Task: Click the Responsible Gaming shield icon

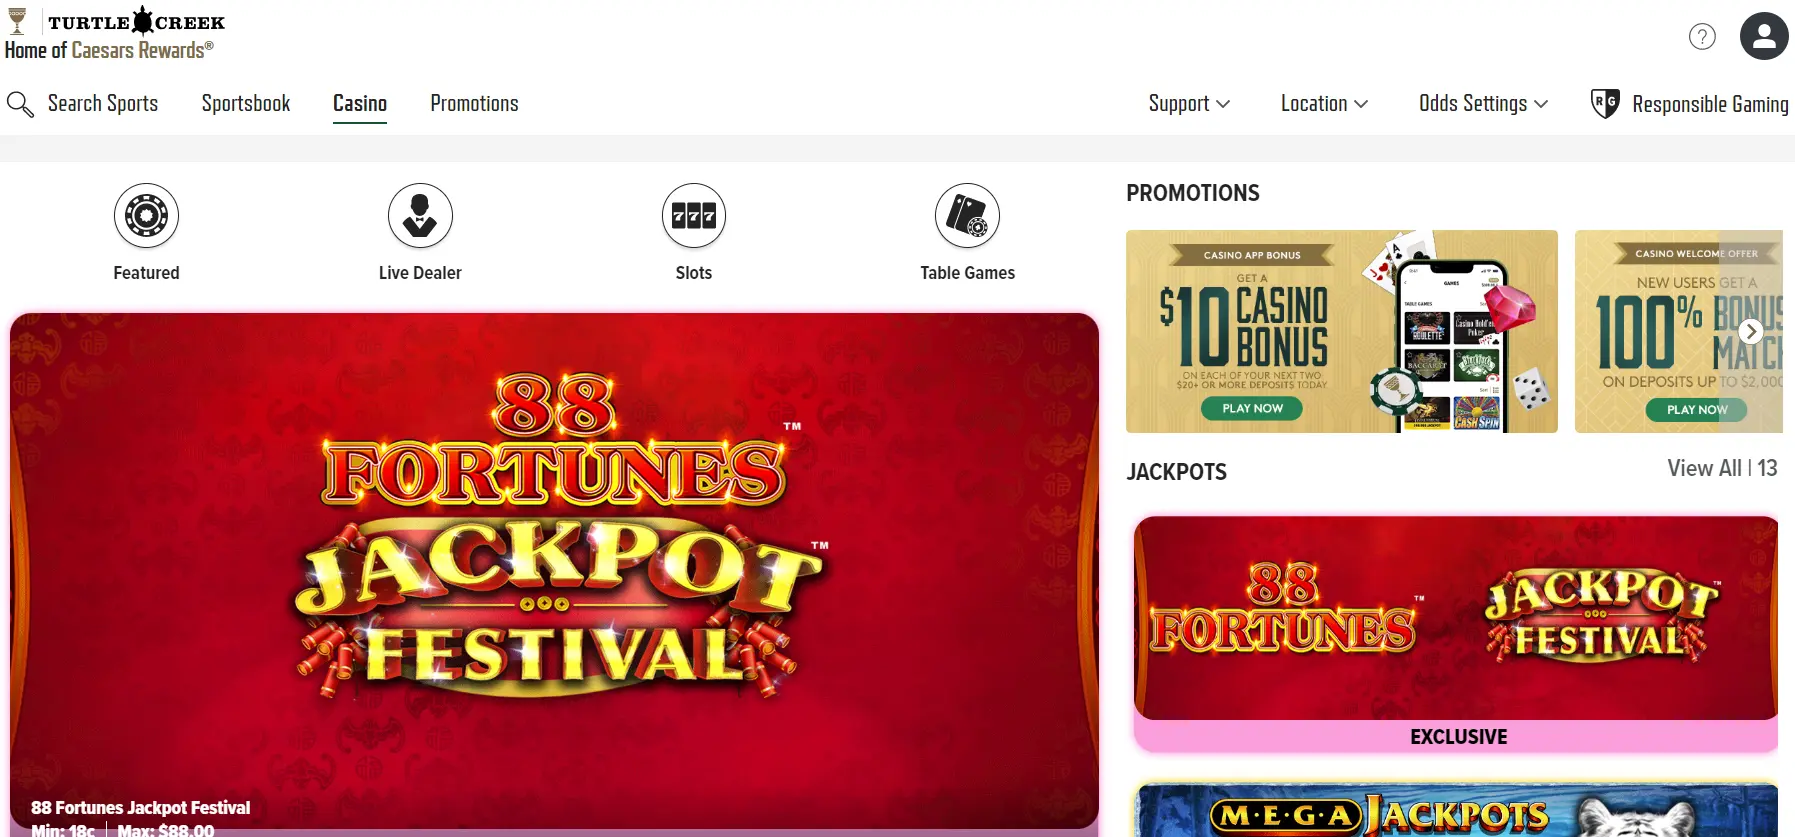Action: coord(1605,104)
